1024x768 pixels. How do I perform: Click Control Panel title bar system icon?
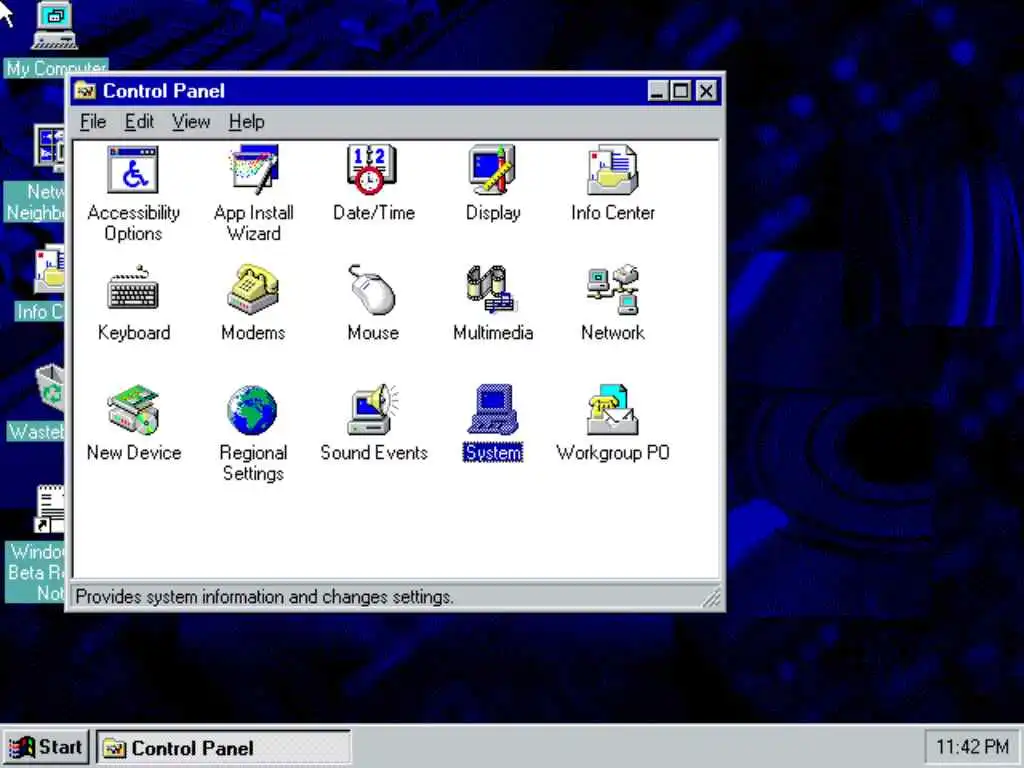point(86,91)
